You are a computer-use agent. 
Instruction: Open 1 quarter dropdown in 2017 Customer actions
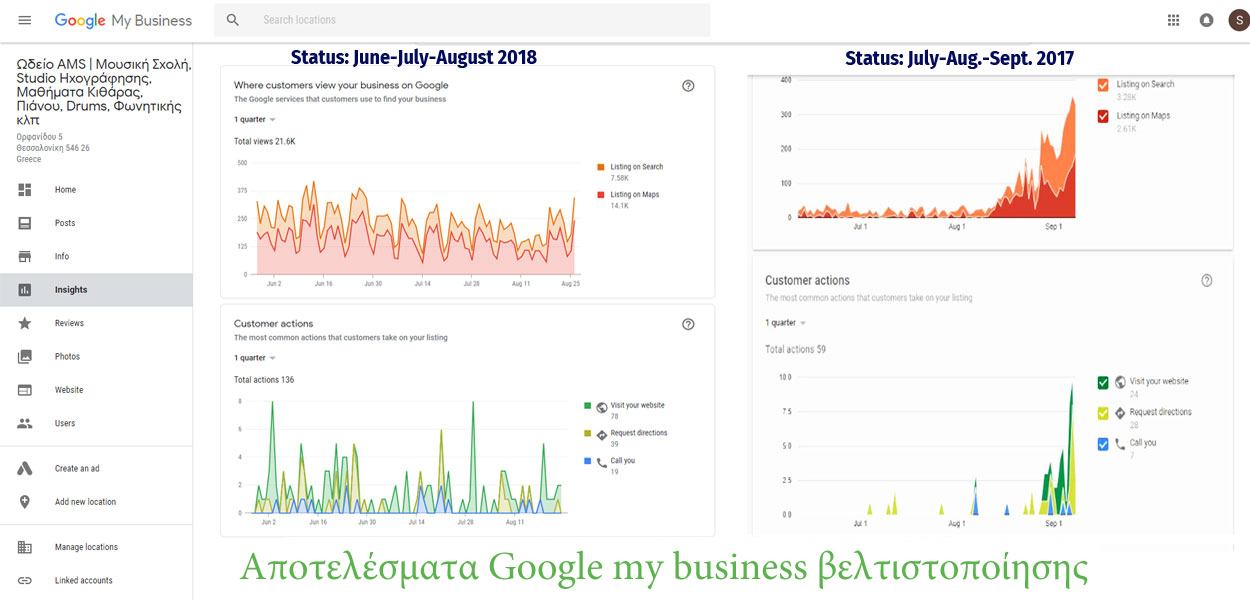tap(786, 323)
